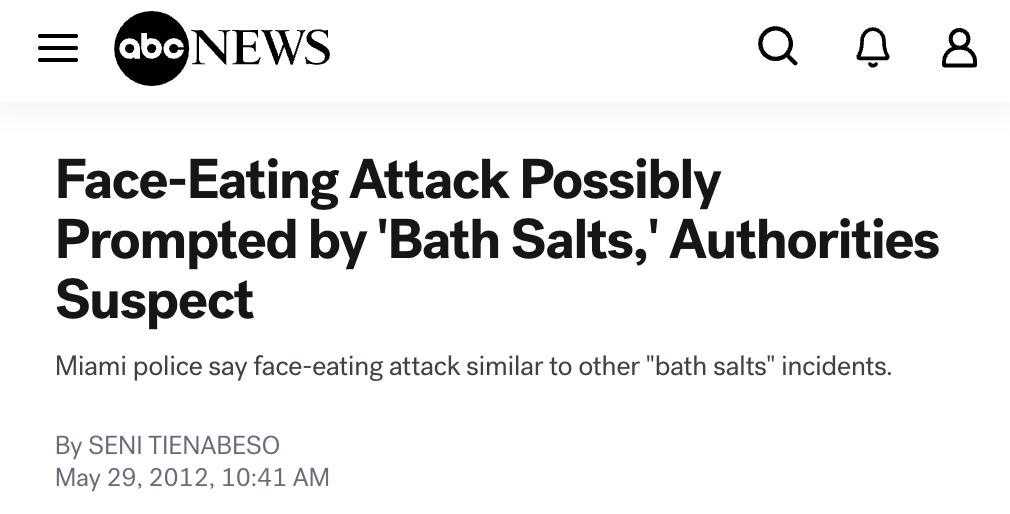Viewport: 1010px width, 514px height.
Task: Select author name Seni Tienabeso
Action: (184, 445)
